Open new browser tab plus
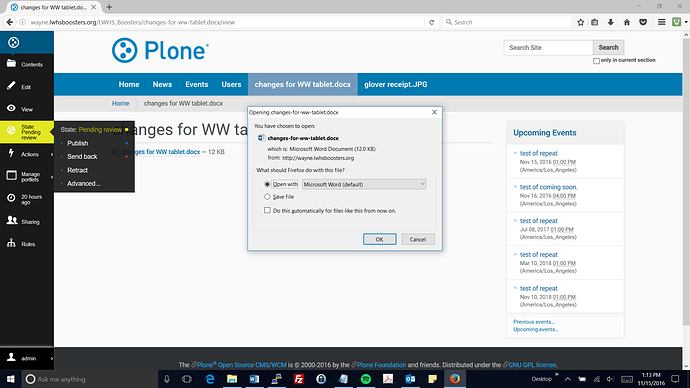Image resolution: width=690 pixels, height=388 pixels. coord(109,7)
